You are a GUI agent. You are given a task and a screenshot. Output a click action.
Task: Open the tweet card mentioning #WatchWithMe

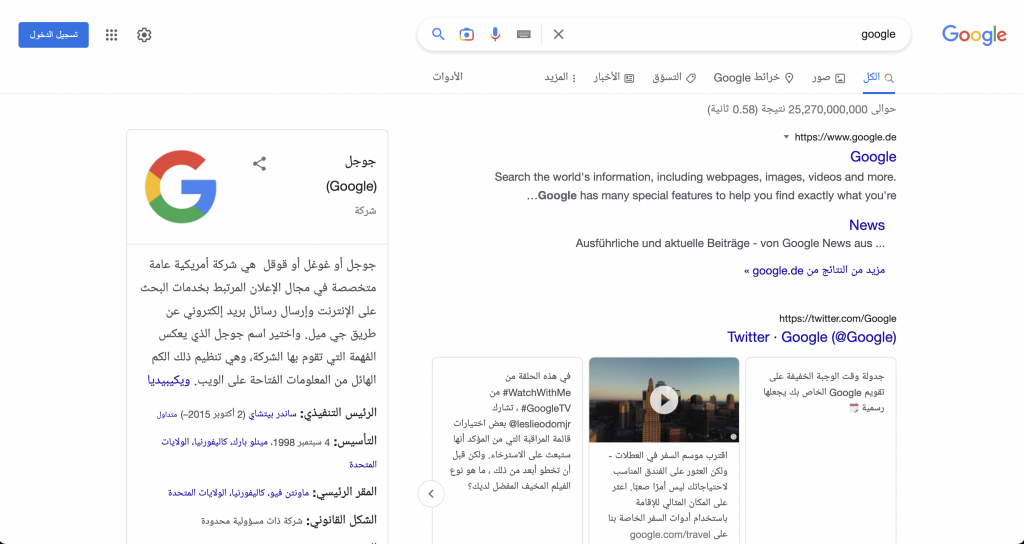(507, 451)
